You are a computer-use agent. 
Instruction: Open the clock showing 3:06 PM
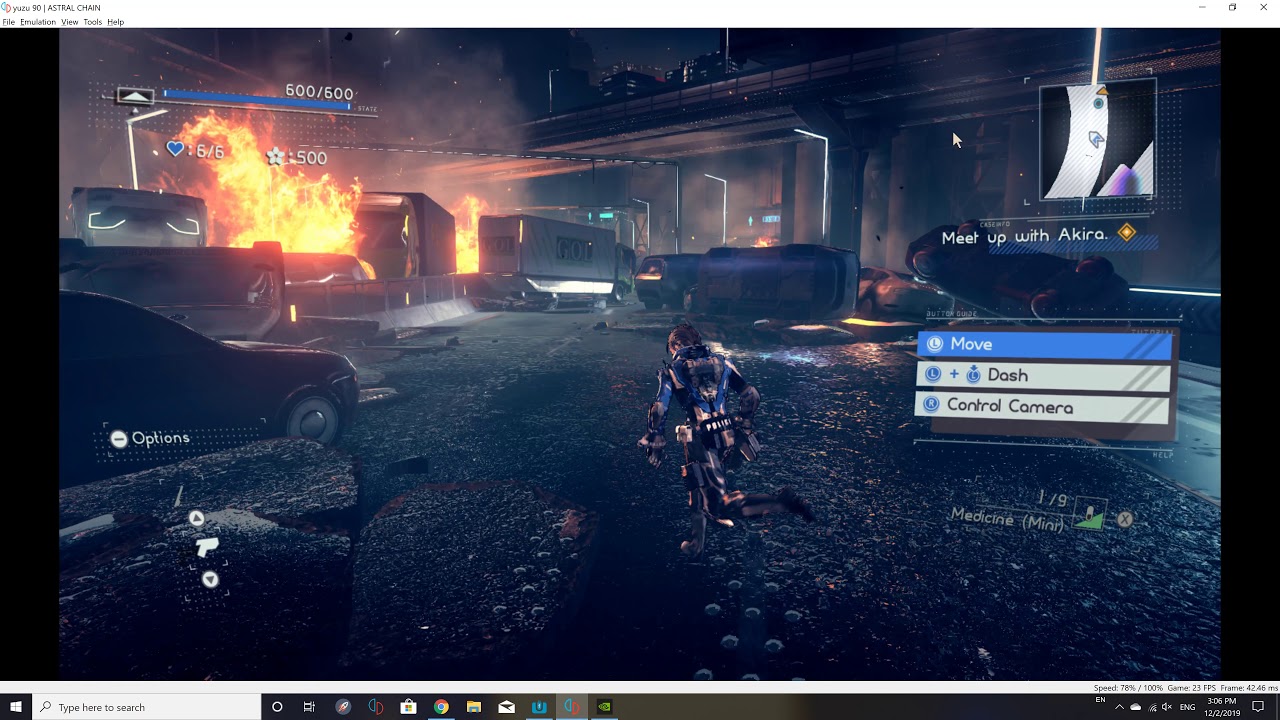point(1222,707)
